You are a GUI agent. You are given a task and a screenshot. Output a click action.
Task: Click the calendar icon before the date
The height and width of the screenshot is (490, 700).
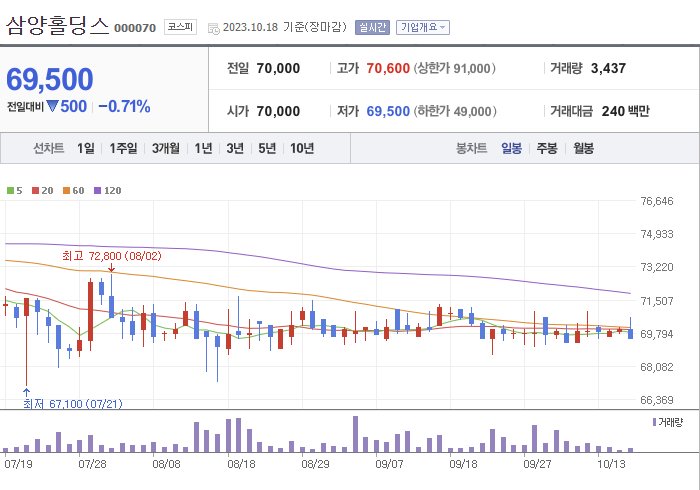(x=214, y=29)
